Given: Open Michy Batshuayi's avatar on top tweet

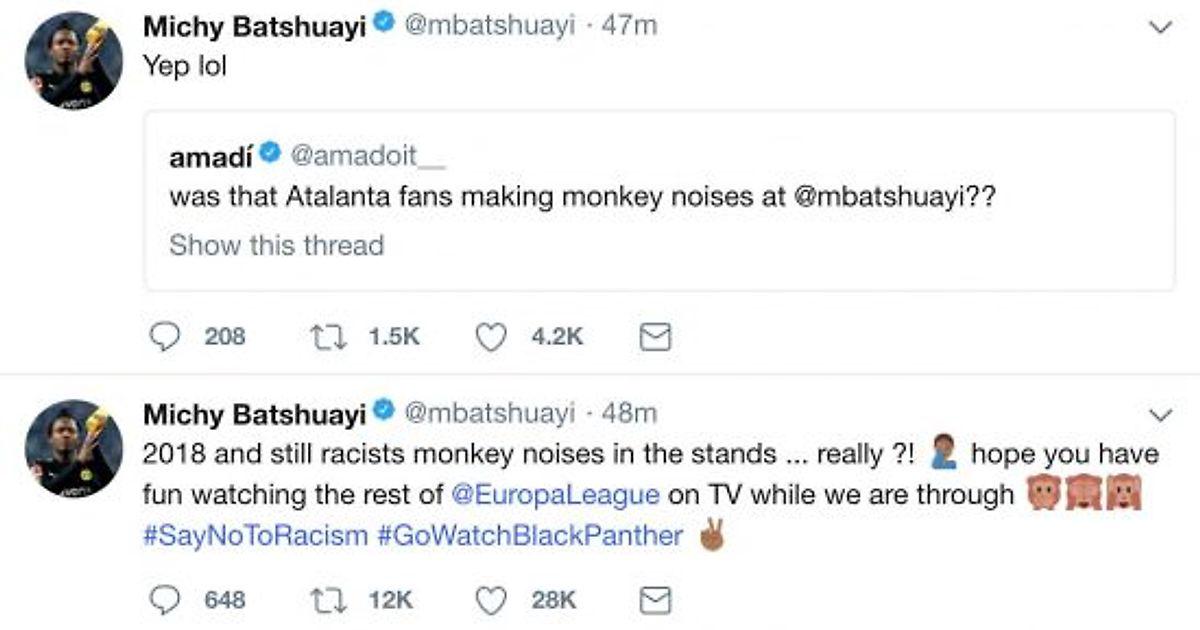Looking at the screenshot, I should pos(73,61).
